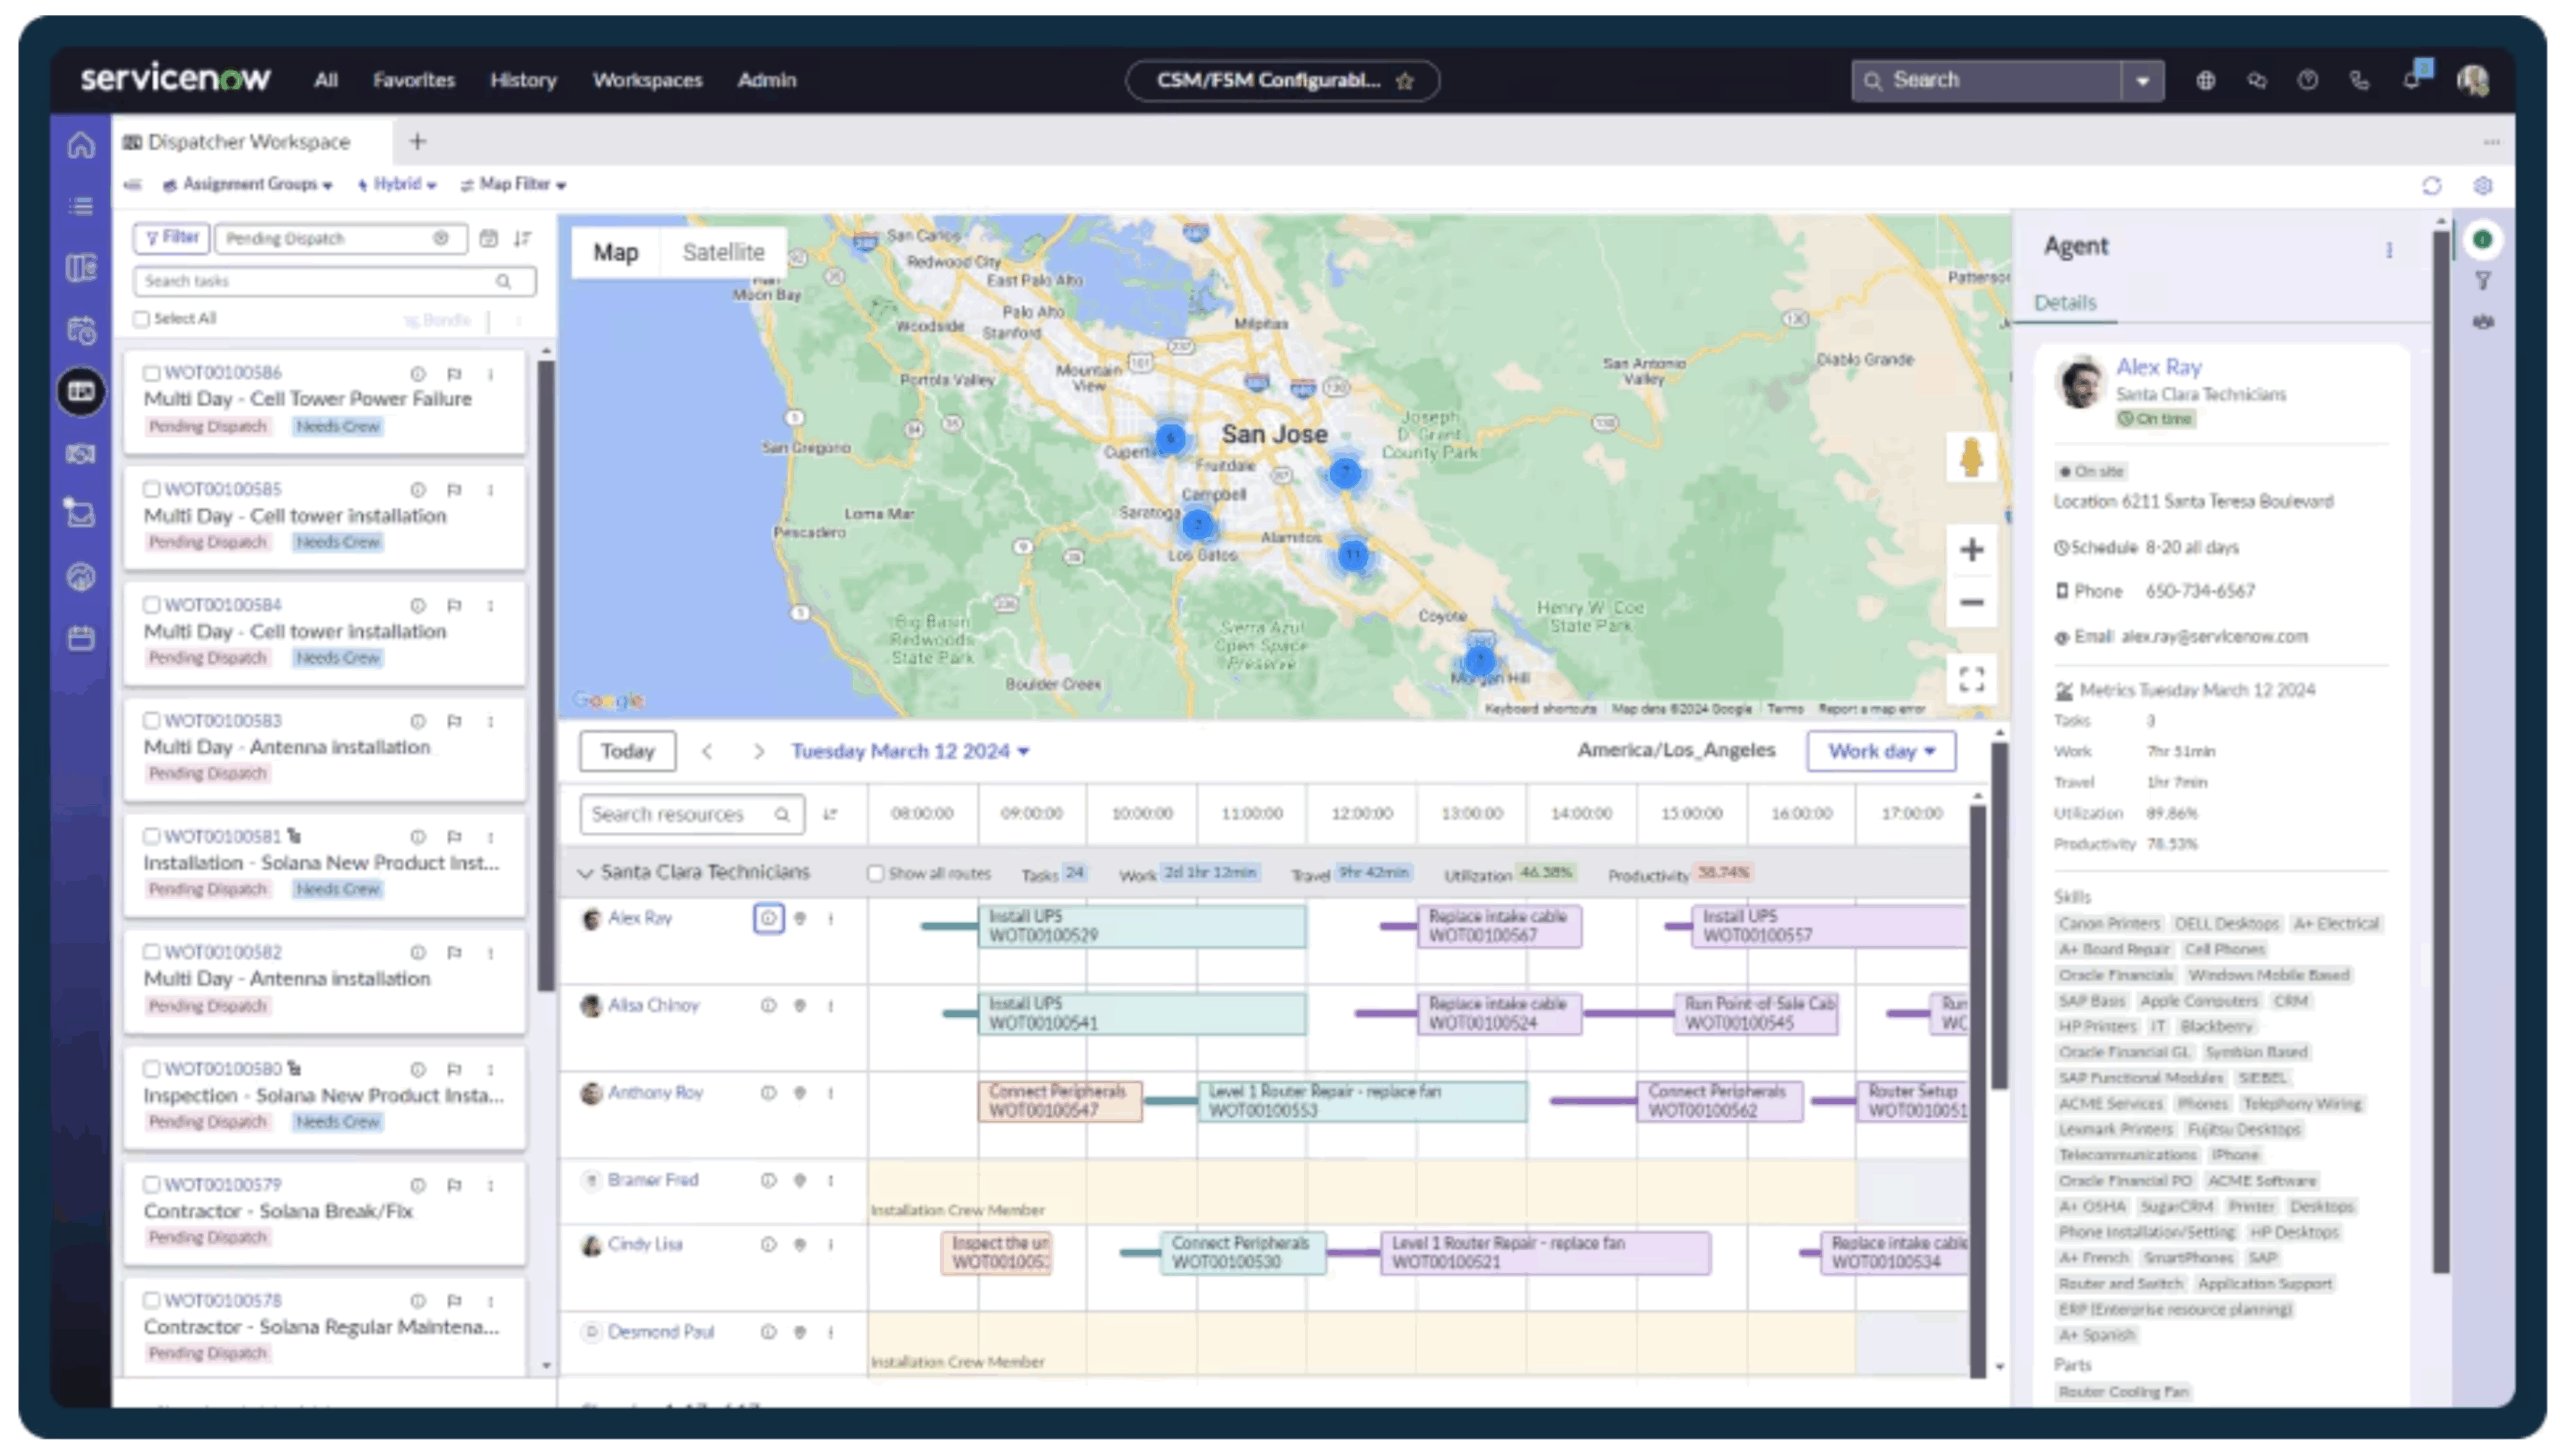Image resolution: width=2560 pixels, height=1454 pixels.
Task: Open the Home icon in left sidebar
Action: 81,145
